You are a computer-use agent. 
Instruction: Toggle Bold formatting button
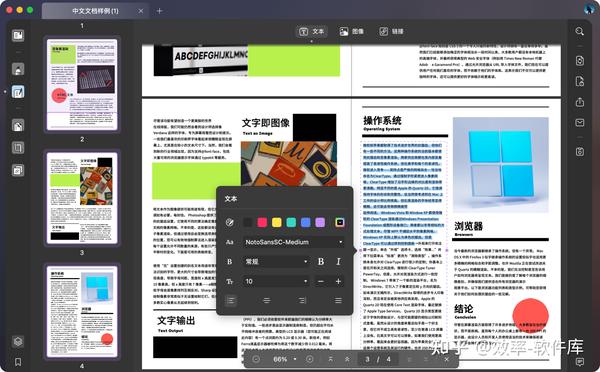pyautogui.click(x=321, y=261)
